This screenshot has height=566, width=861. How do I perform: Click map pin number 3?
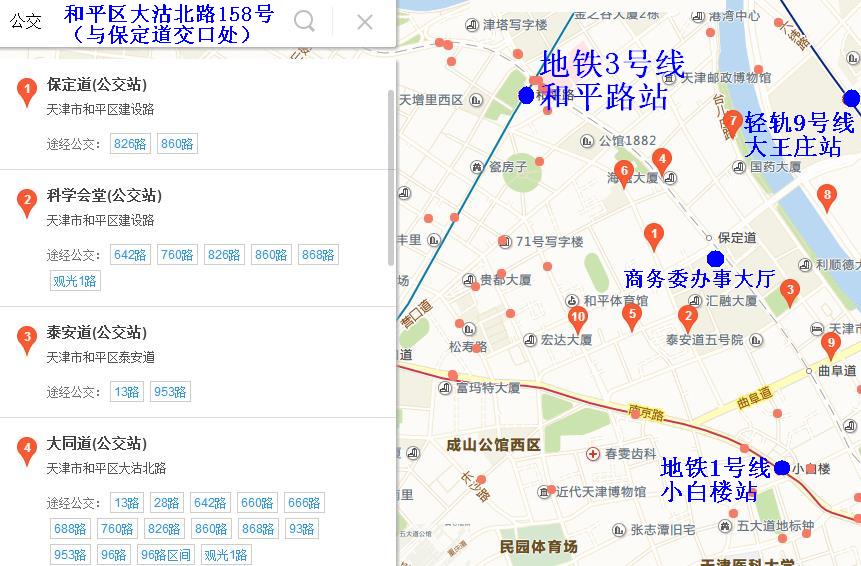coord(790,293)
